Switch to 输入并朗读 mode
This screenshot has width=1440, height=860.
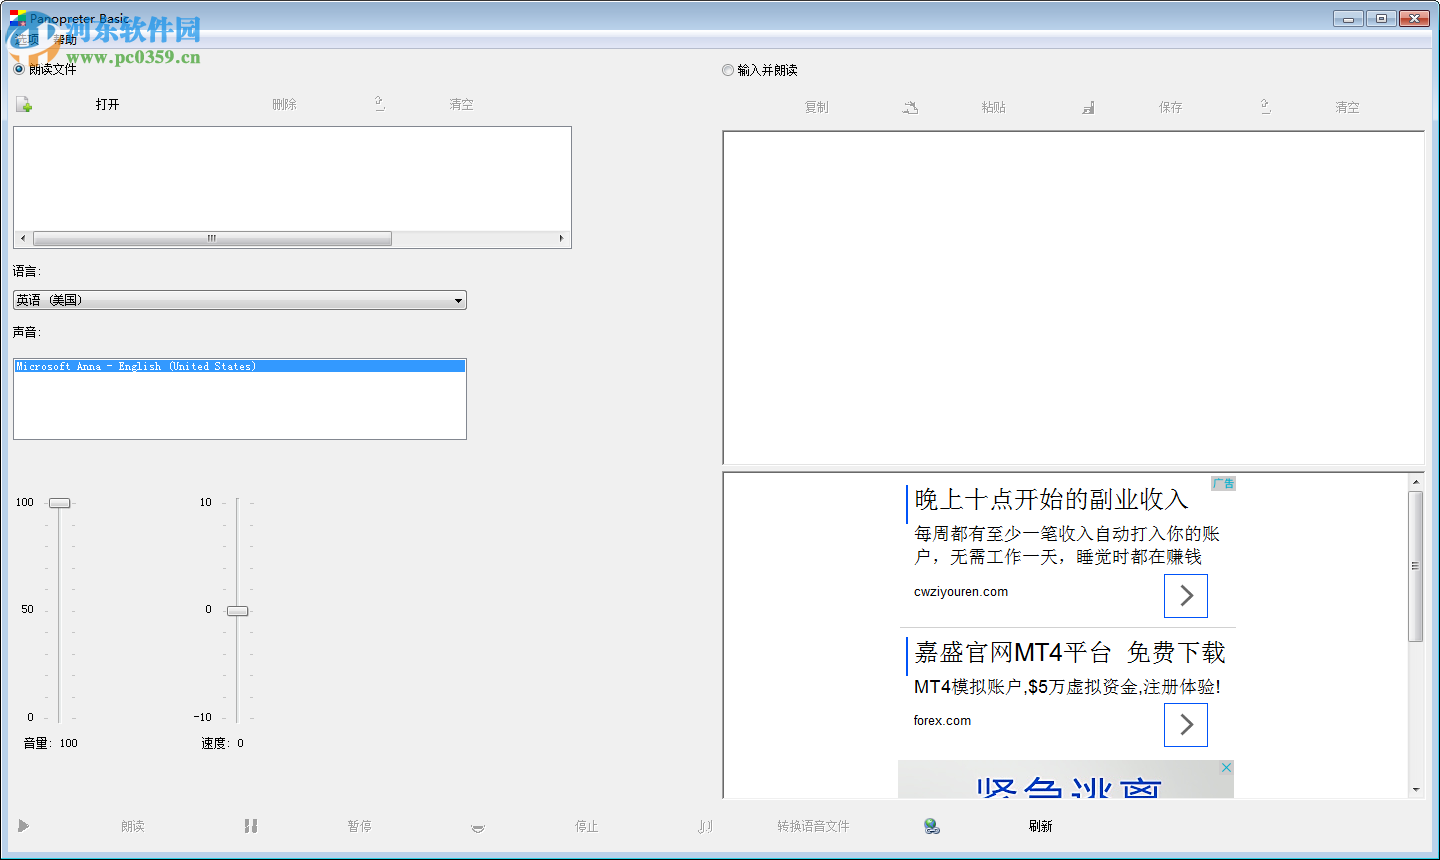tap(727, 70)
